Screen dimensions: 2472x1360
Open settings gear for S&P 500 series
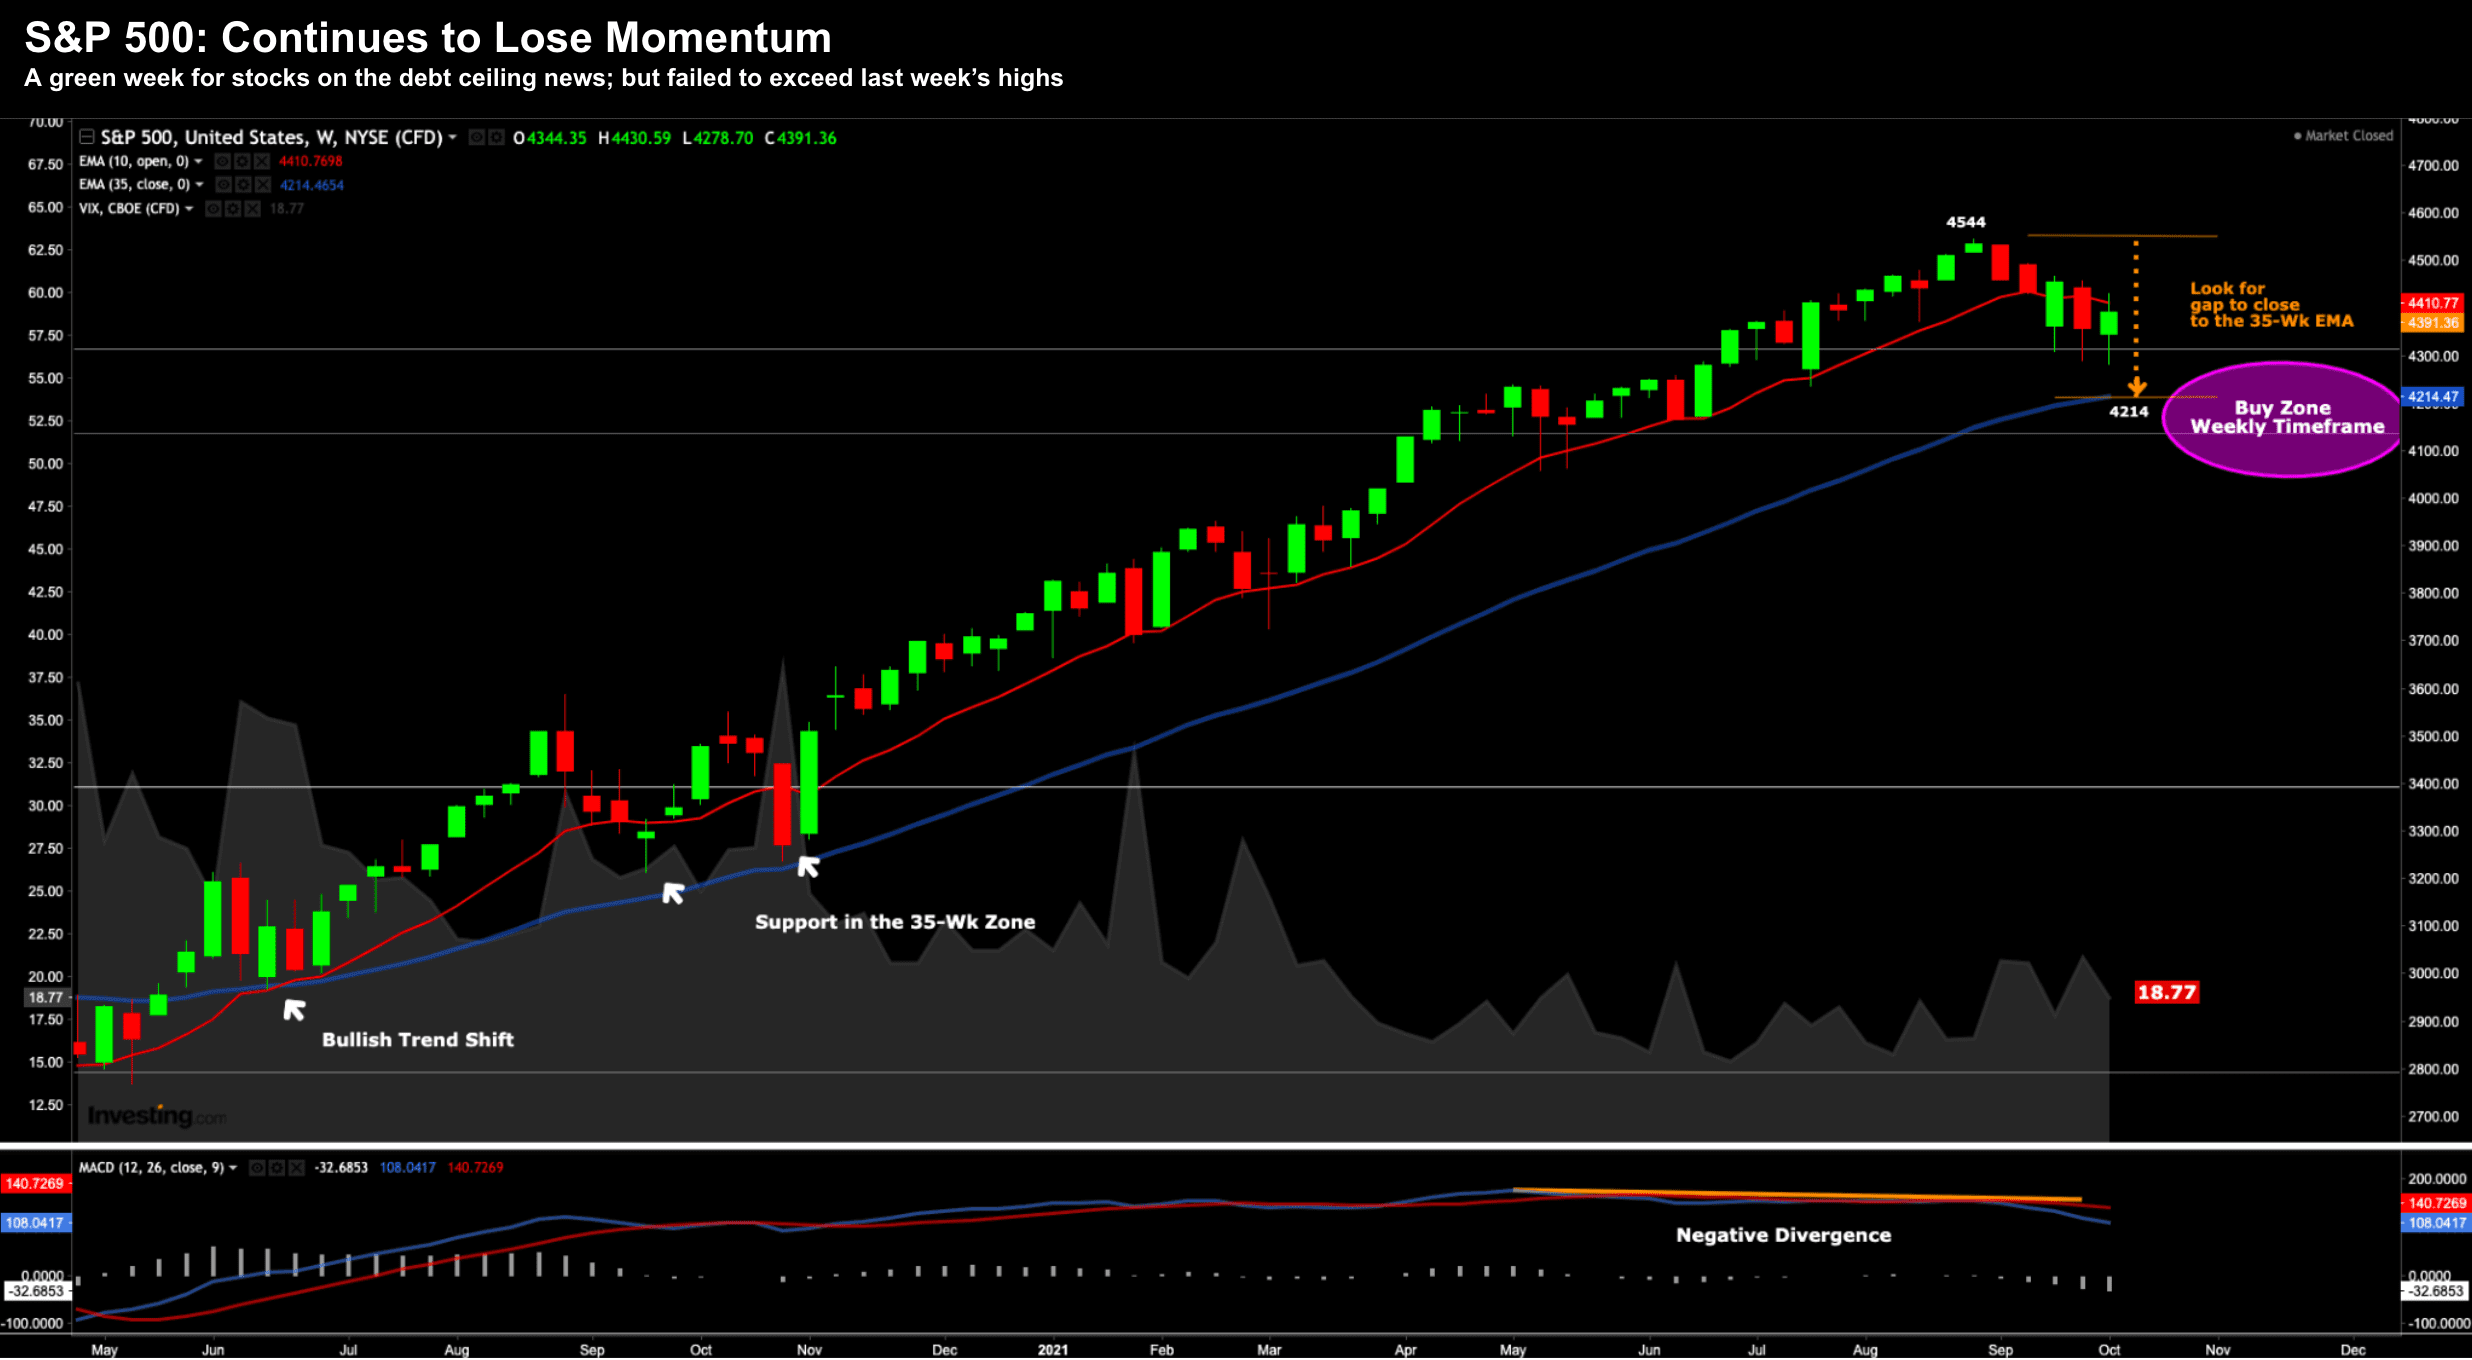pos(496,137)
